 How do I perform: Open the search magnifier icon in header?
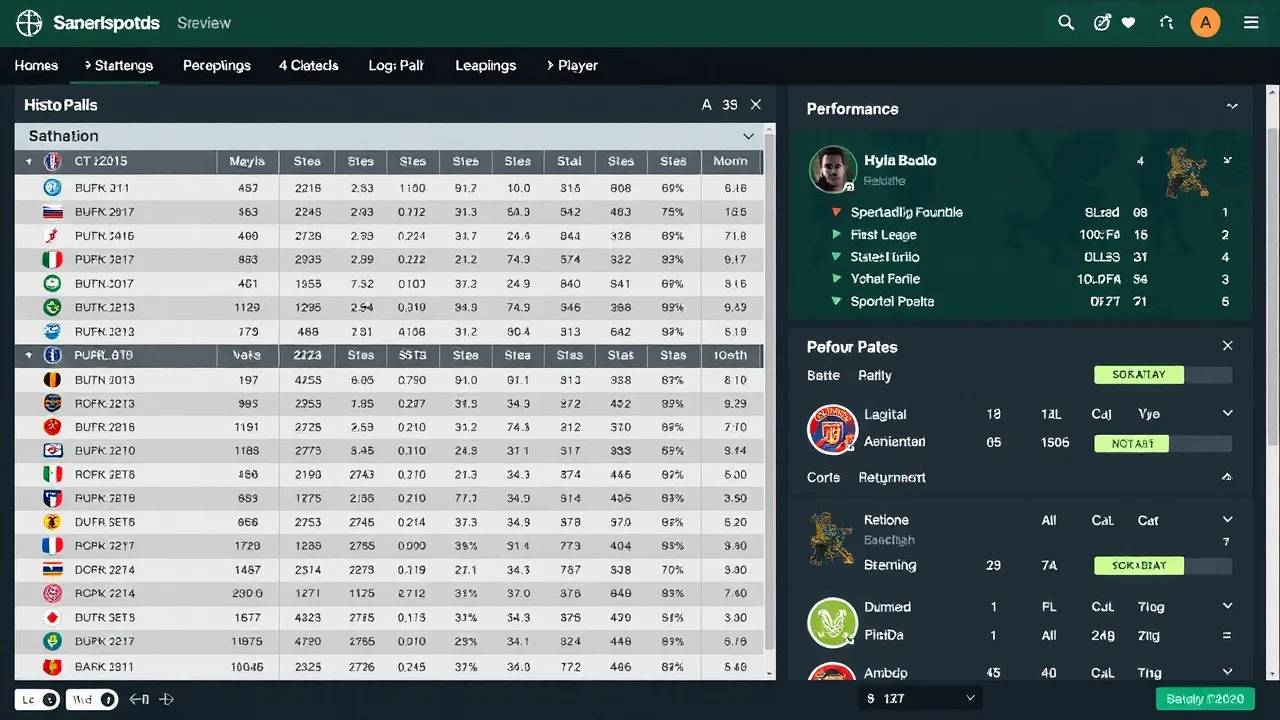click(1066, 22)
